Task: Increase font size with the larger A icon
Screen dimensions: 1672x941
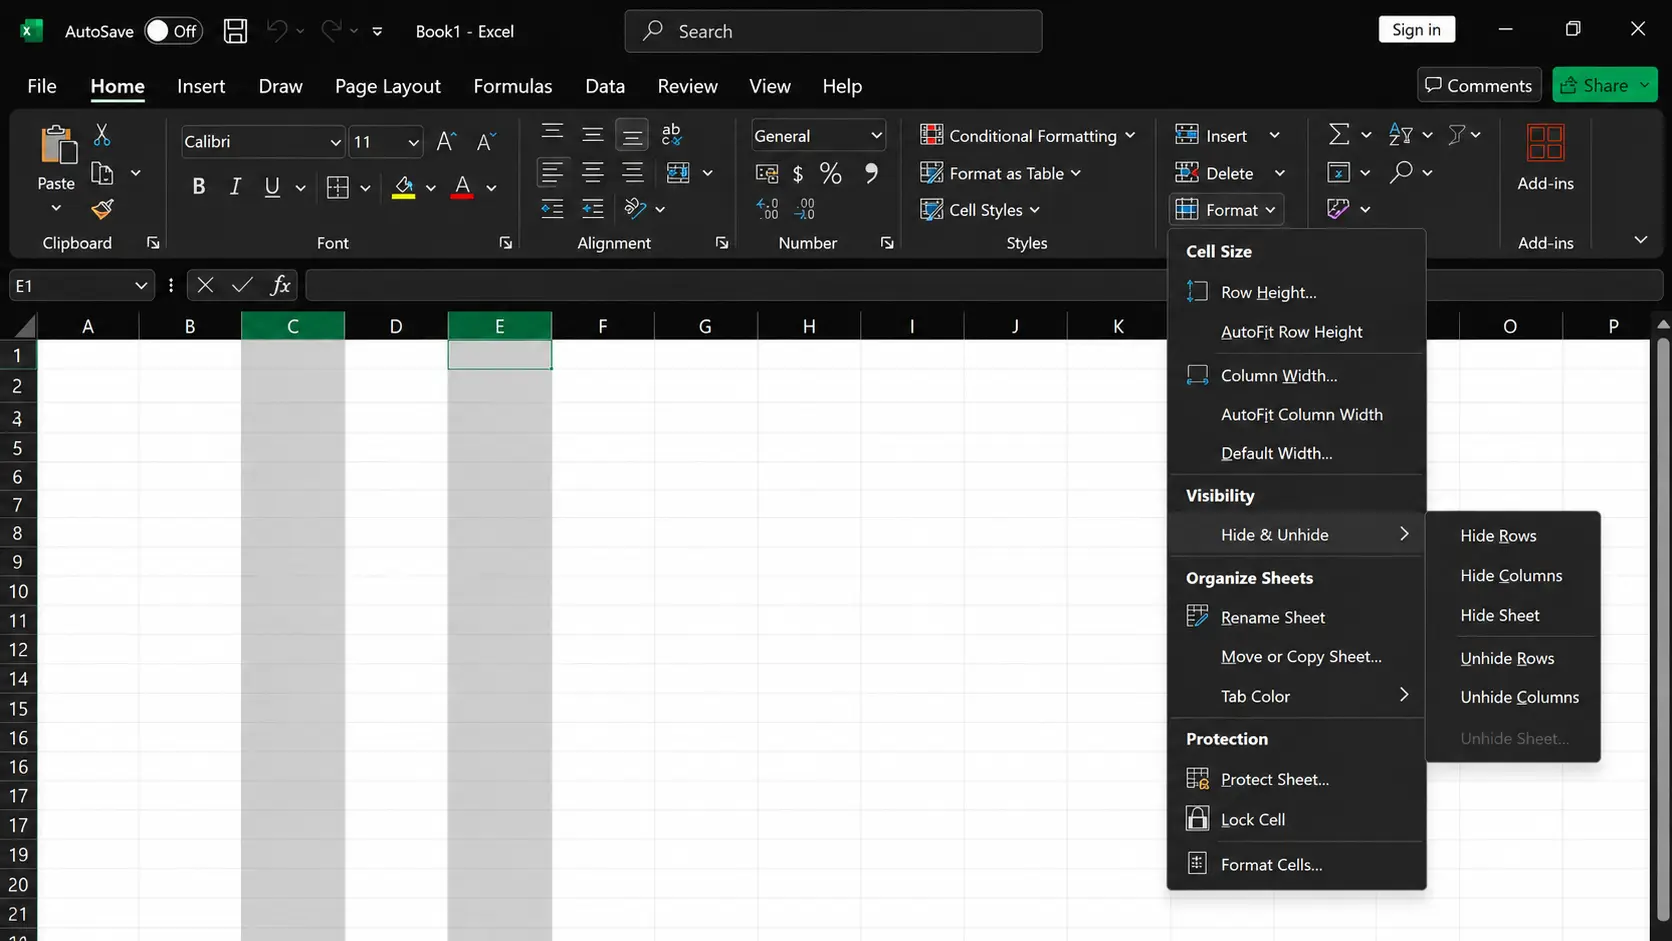Action: [446, 142]
